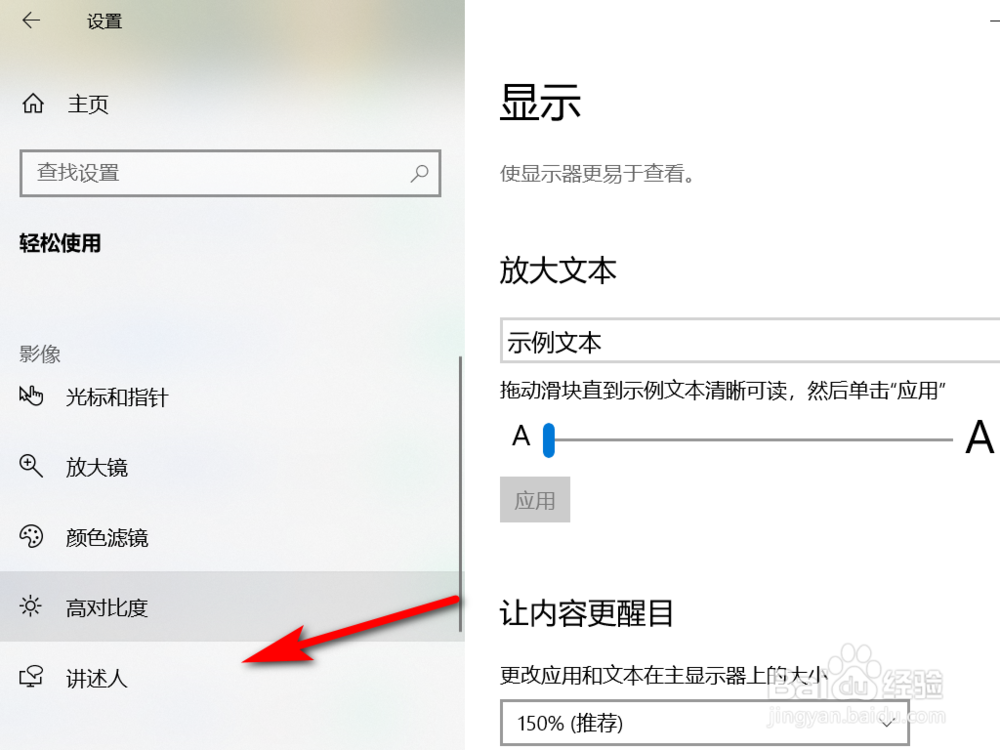Go back with the arrow icon
Viewport: 1000px width, 750px height.
(x=31, y=20)
